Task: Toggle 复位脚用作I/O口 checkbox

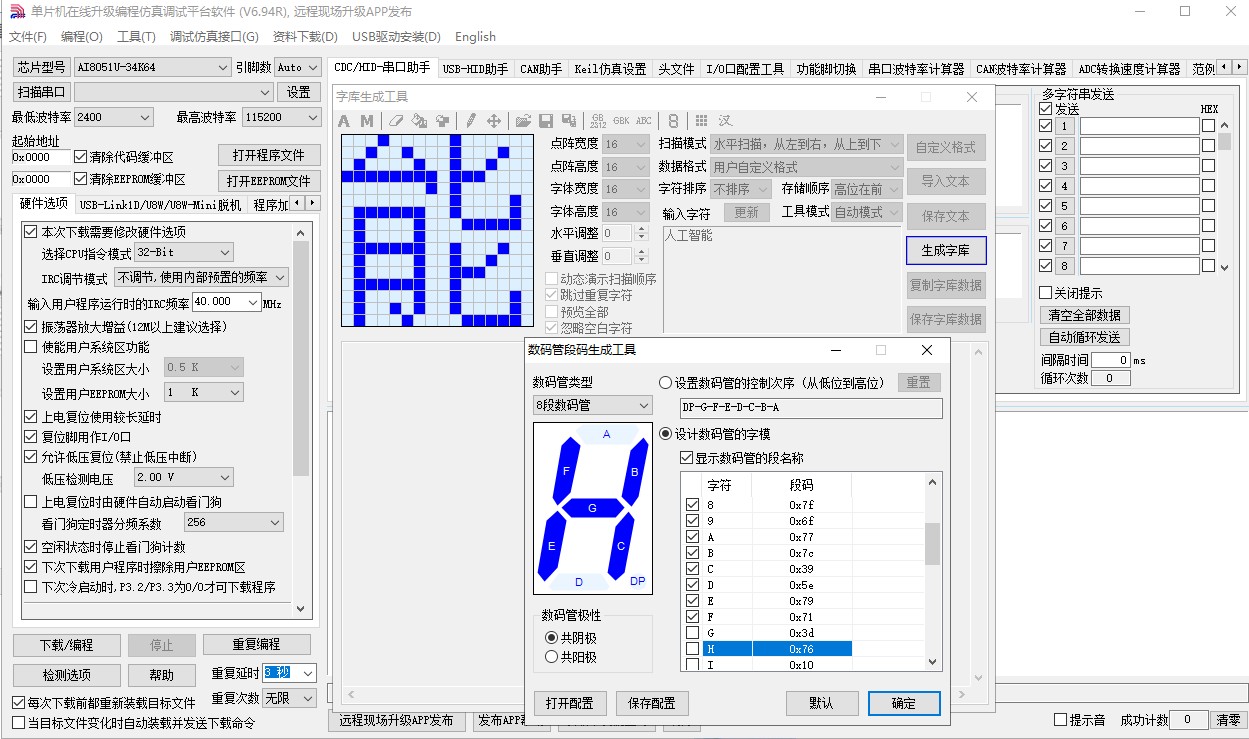Action: tap(30, 437)
